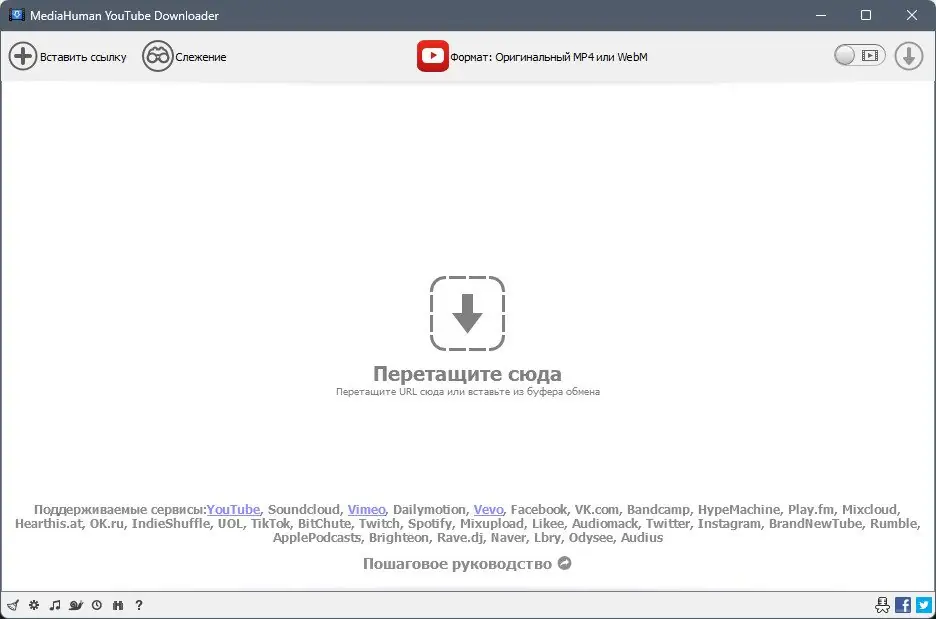
Task: Click the snail speed limit icon
Action: (75, 605)
